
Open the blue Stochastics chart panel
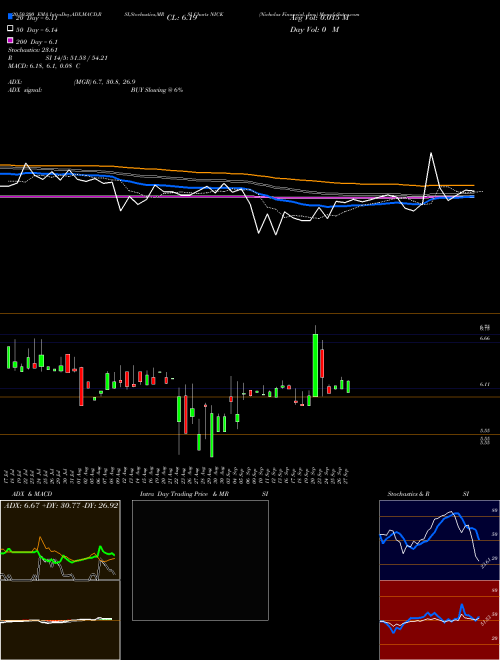439,540
